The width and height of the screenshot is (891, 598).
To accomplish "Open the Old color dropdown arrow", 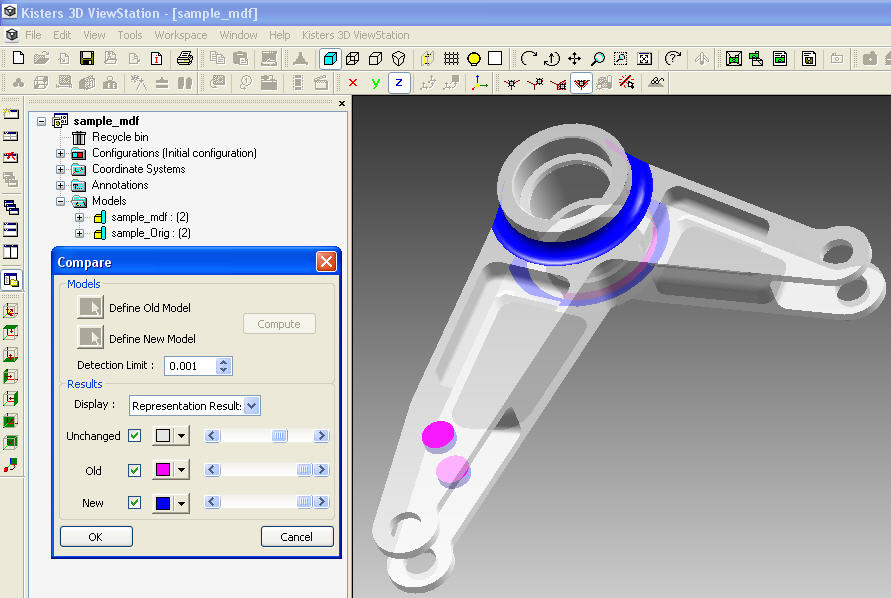I will pyautogui.click(x=181, y=470).
